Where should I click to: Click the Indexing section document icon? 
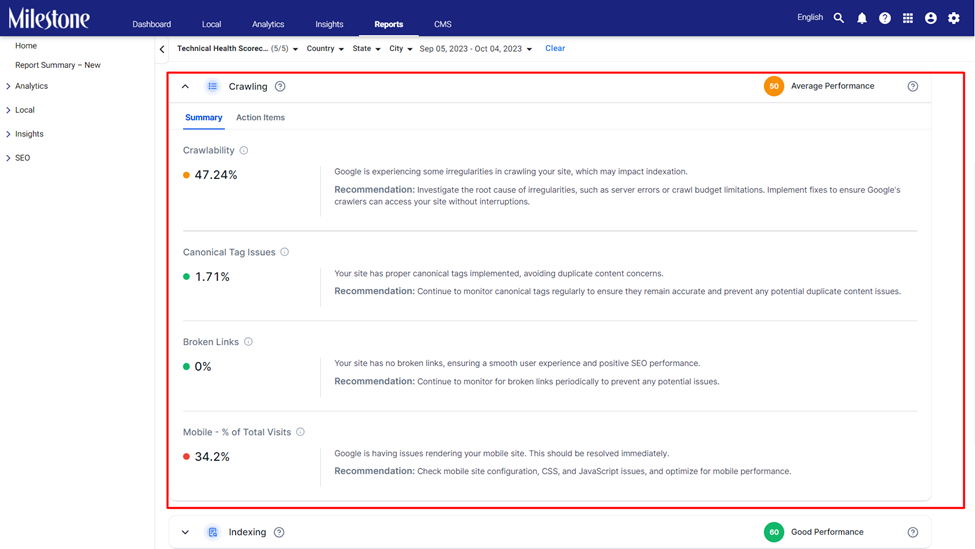coord(213,532)
